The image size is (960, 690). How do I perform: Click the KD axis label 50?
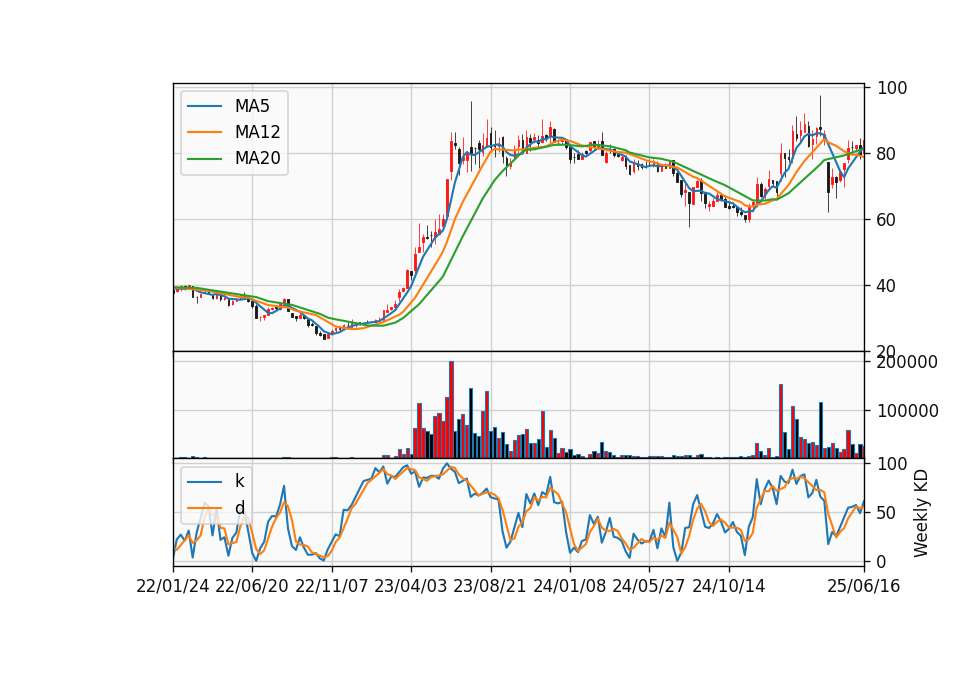pyautogui.click(x=886, y=513)
